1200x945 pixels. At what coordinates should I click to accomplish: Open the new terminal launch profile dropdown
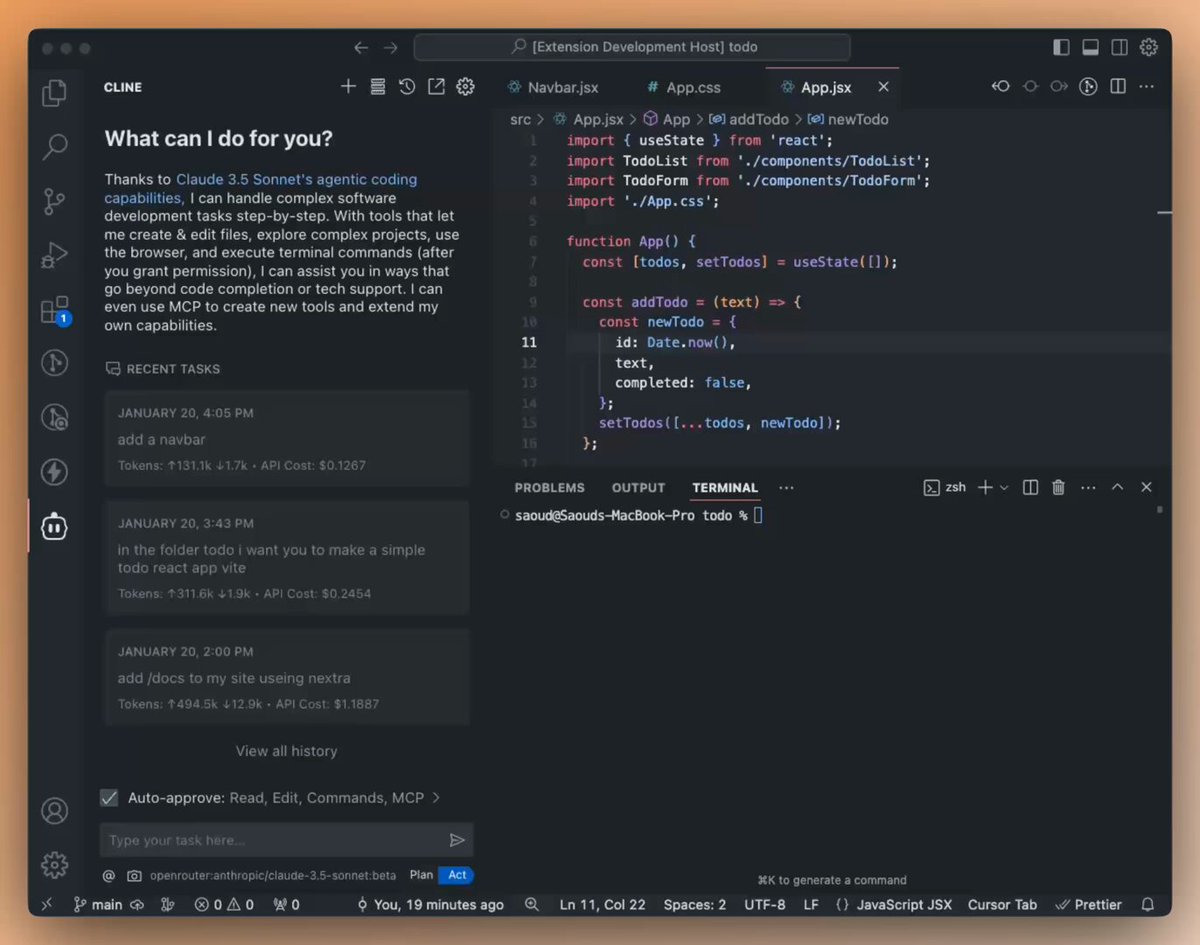[1004, 487]
